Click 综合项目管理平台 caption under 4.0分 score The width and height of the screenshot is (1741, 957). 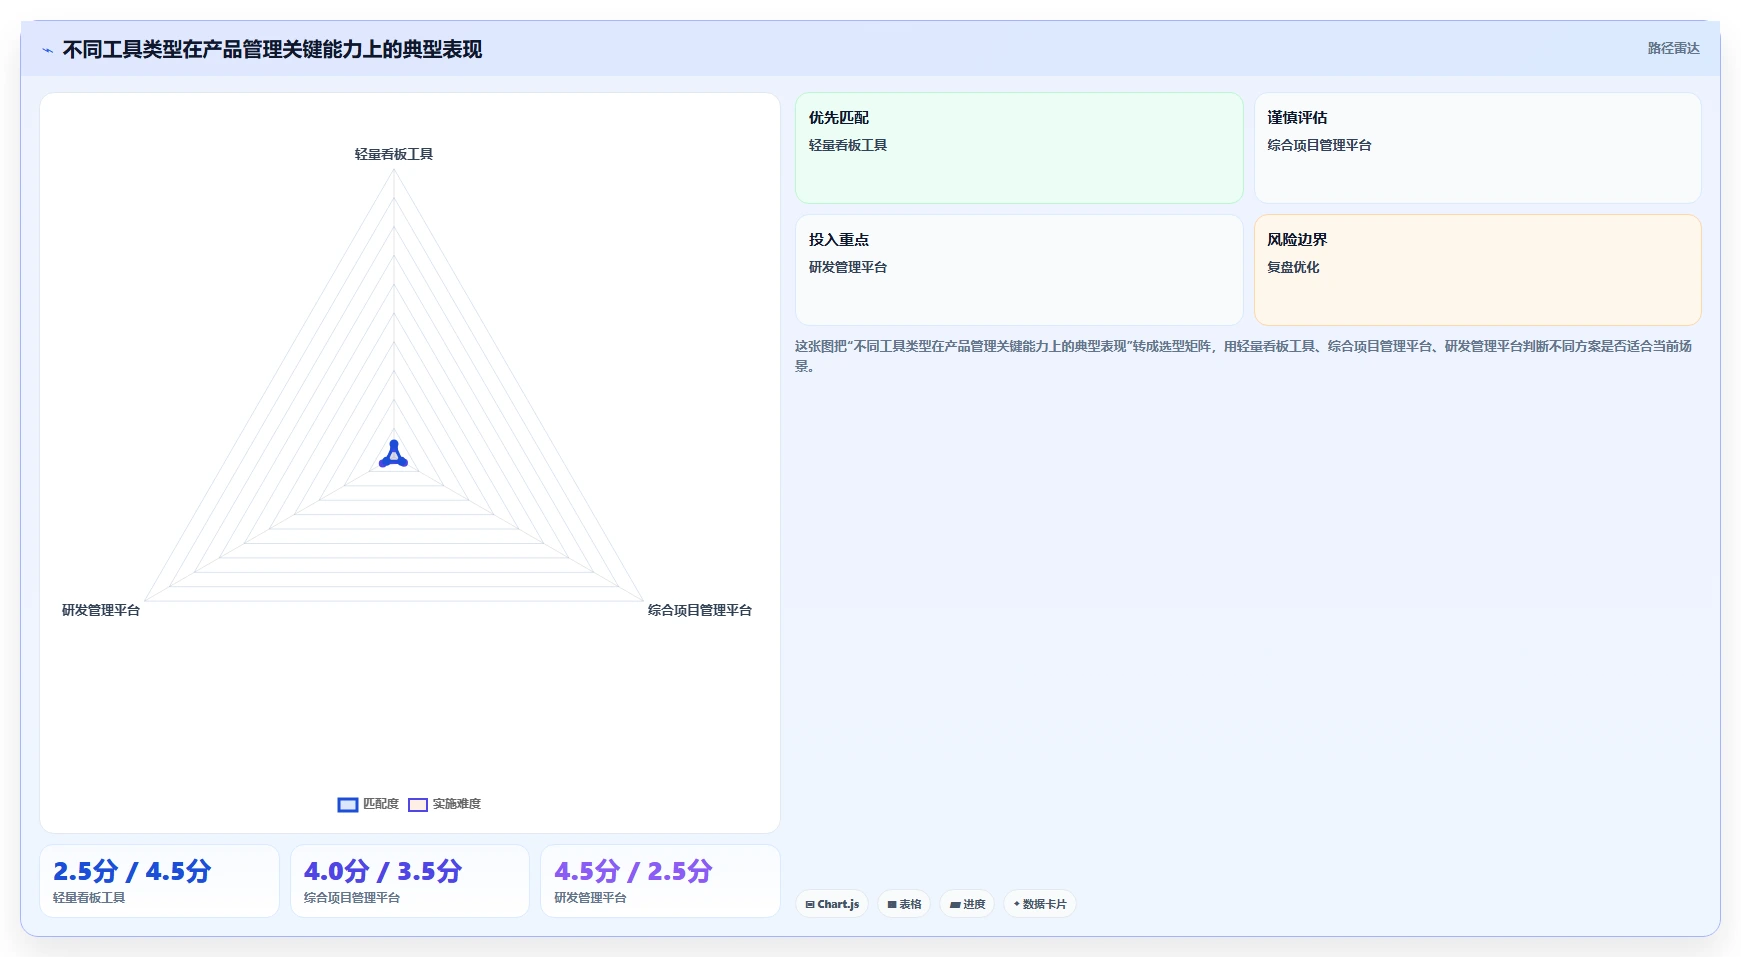click(352, 898)
